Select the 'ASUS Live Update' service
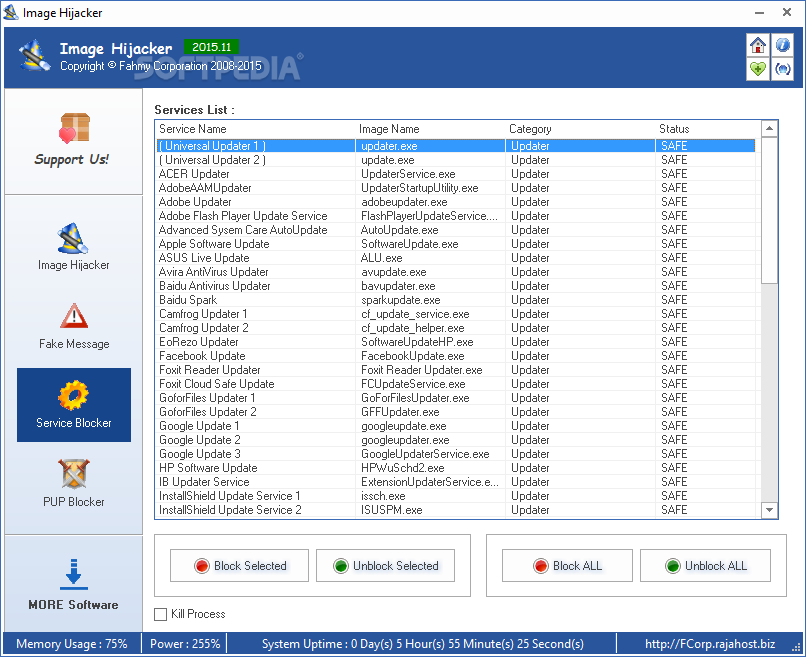Viewport: 806px width, 657px height. point(456,258)
